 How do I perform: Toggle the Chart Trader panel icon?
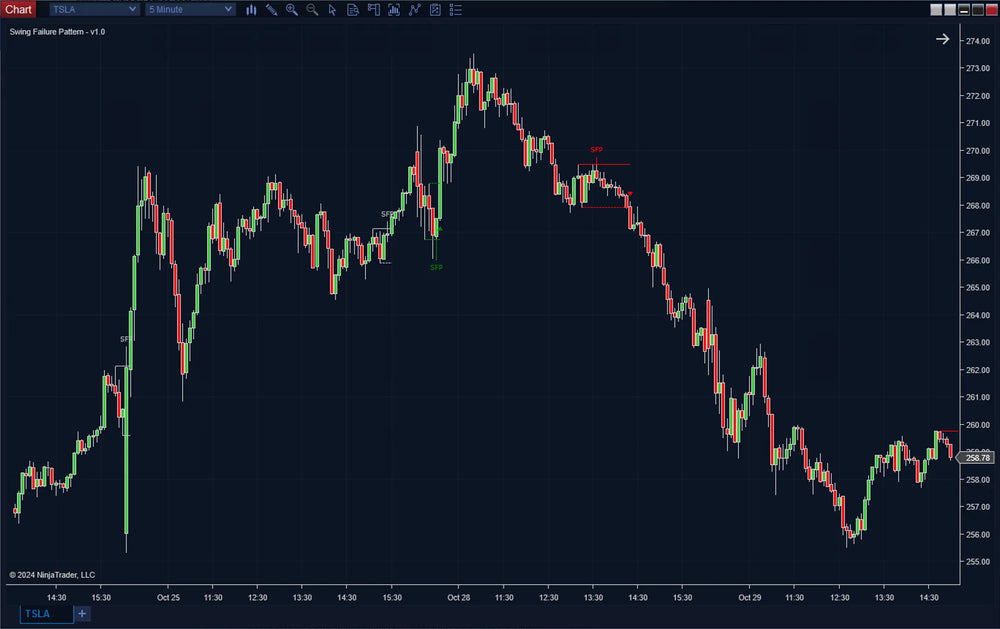tap(373, 9)
